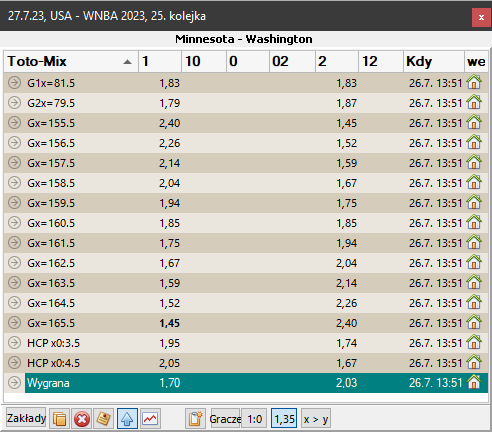The height and width of the screenshot is (432, 492).
Task: Click the home icon in the Gx=159.5 row
Action: pos(474,202)
